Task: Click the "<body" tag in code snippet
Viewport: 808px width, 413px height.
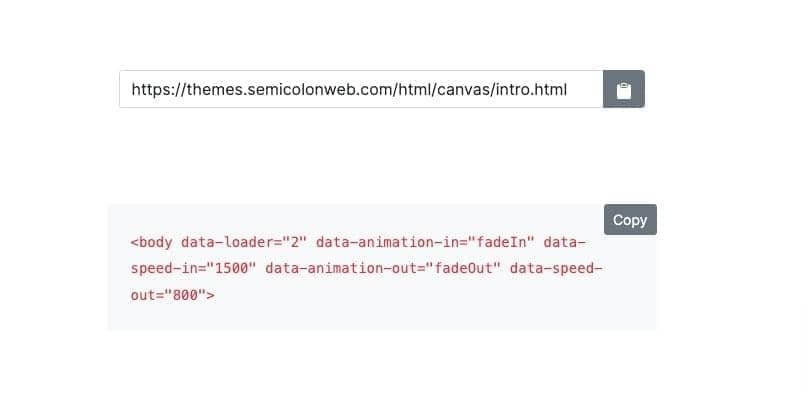Action: pos(151,242)
